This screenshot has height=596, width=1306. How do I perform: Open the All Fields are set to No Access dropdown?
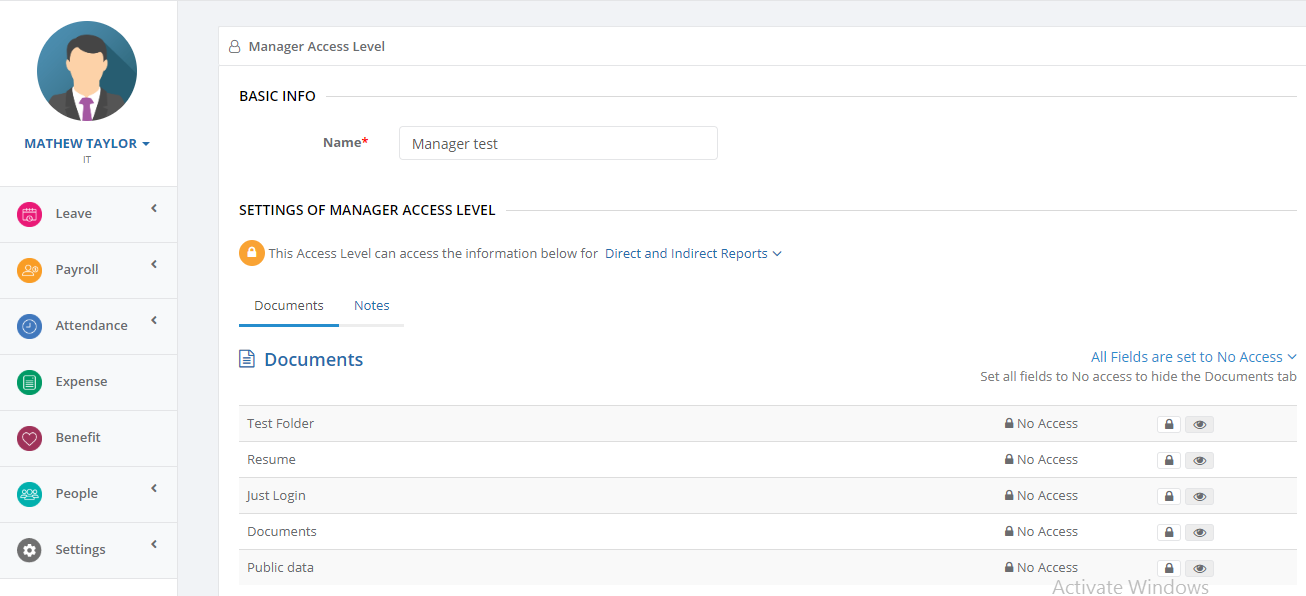[1193, 357]
